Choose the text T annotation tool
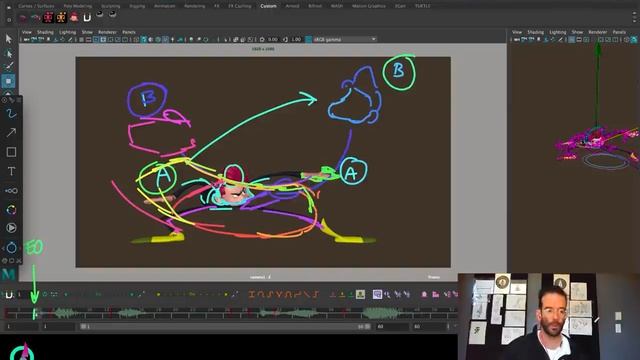The height and width of the screenshot is (360, 640). coord(11,171)
